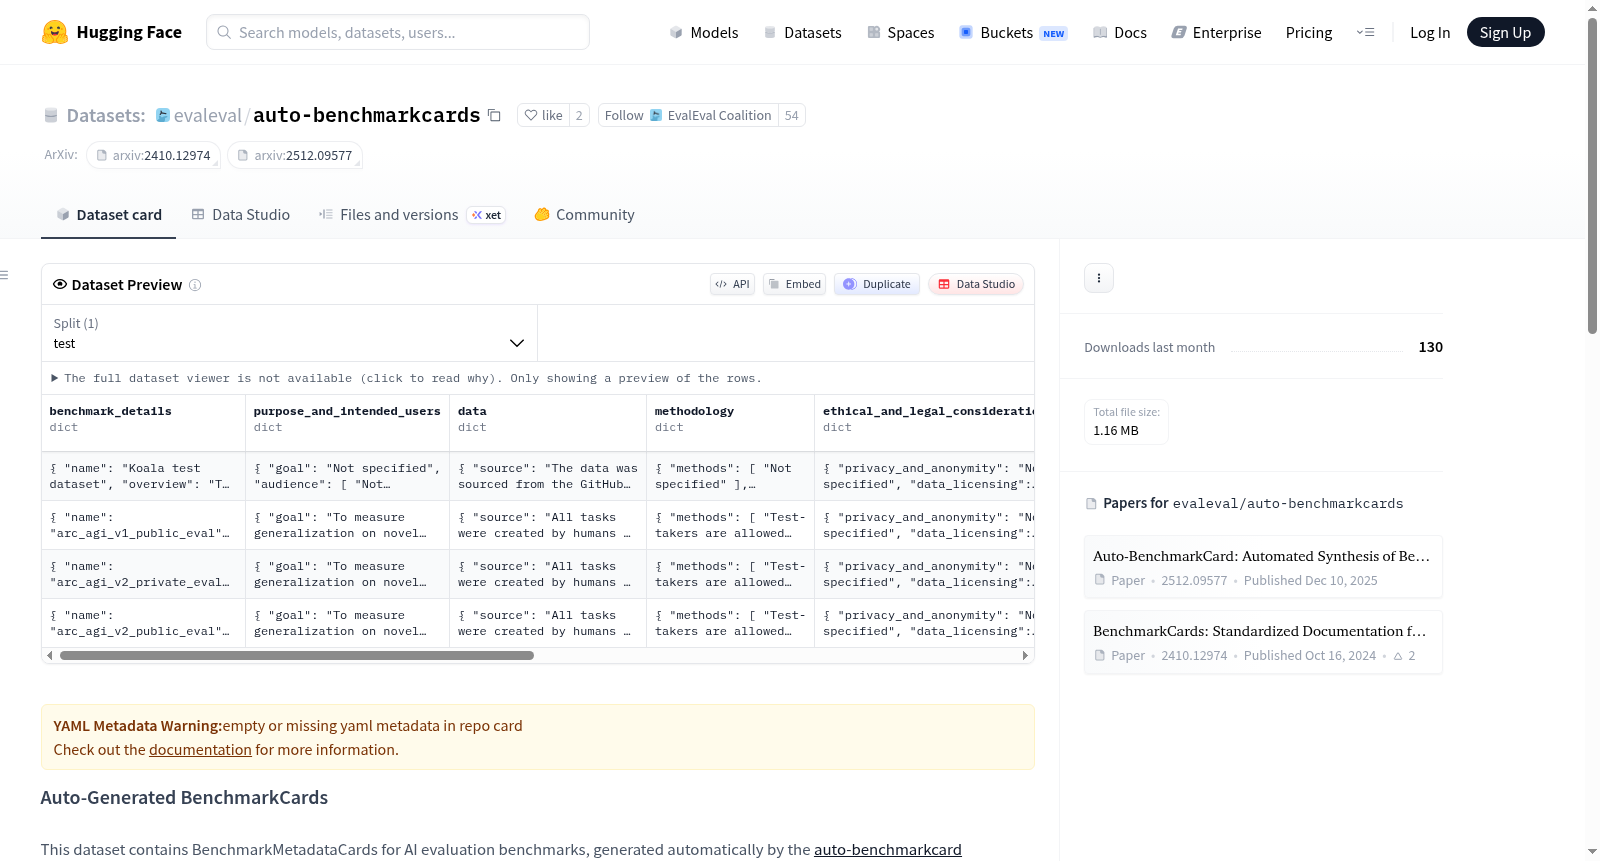
Task: Open the Embed button
Action: pyautogui.click(x=794, y=284)
